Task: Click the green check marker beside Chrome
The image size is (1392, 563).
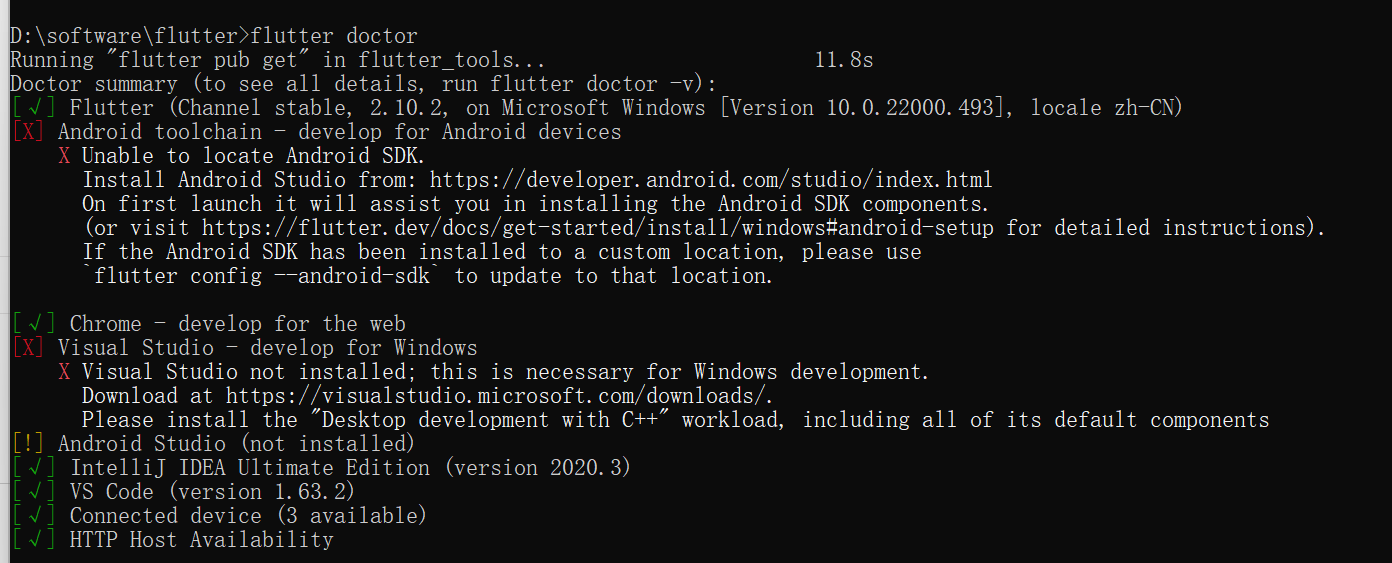Action: tap(34, 324)
